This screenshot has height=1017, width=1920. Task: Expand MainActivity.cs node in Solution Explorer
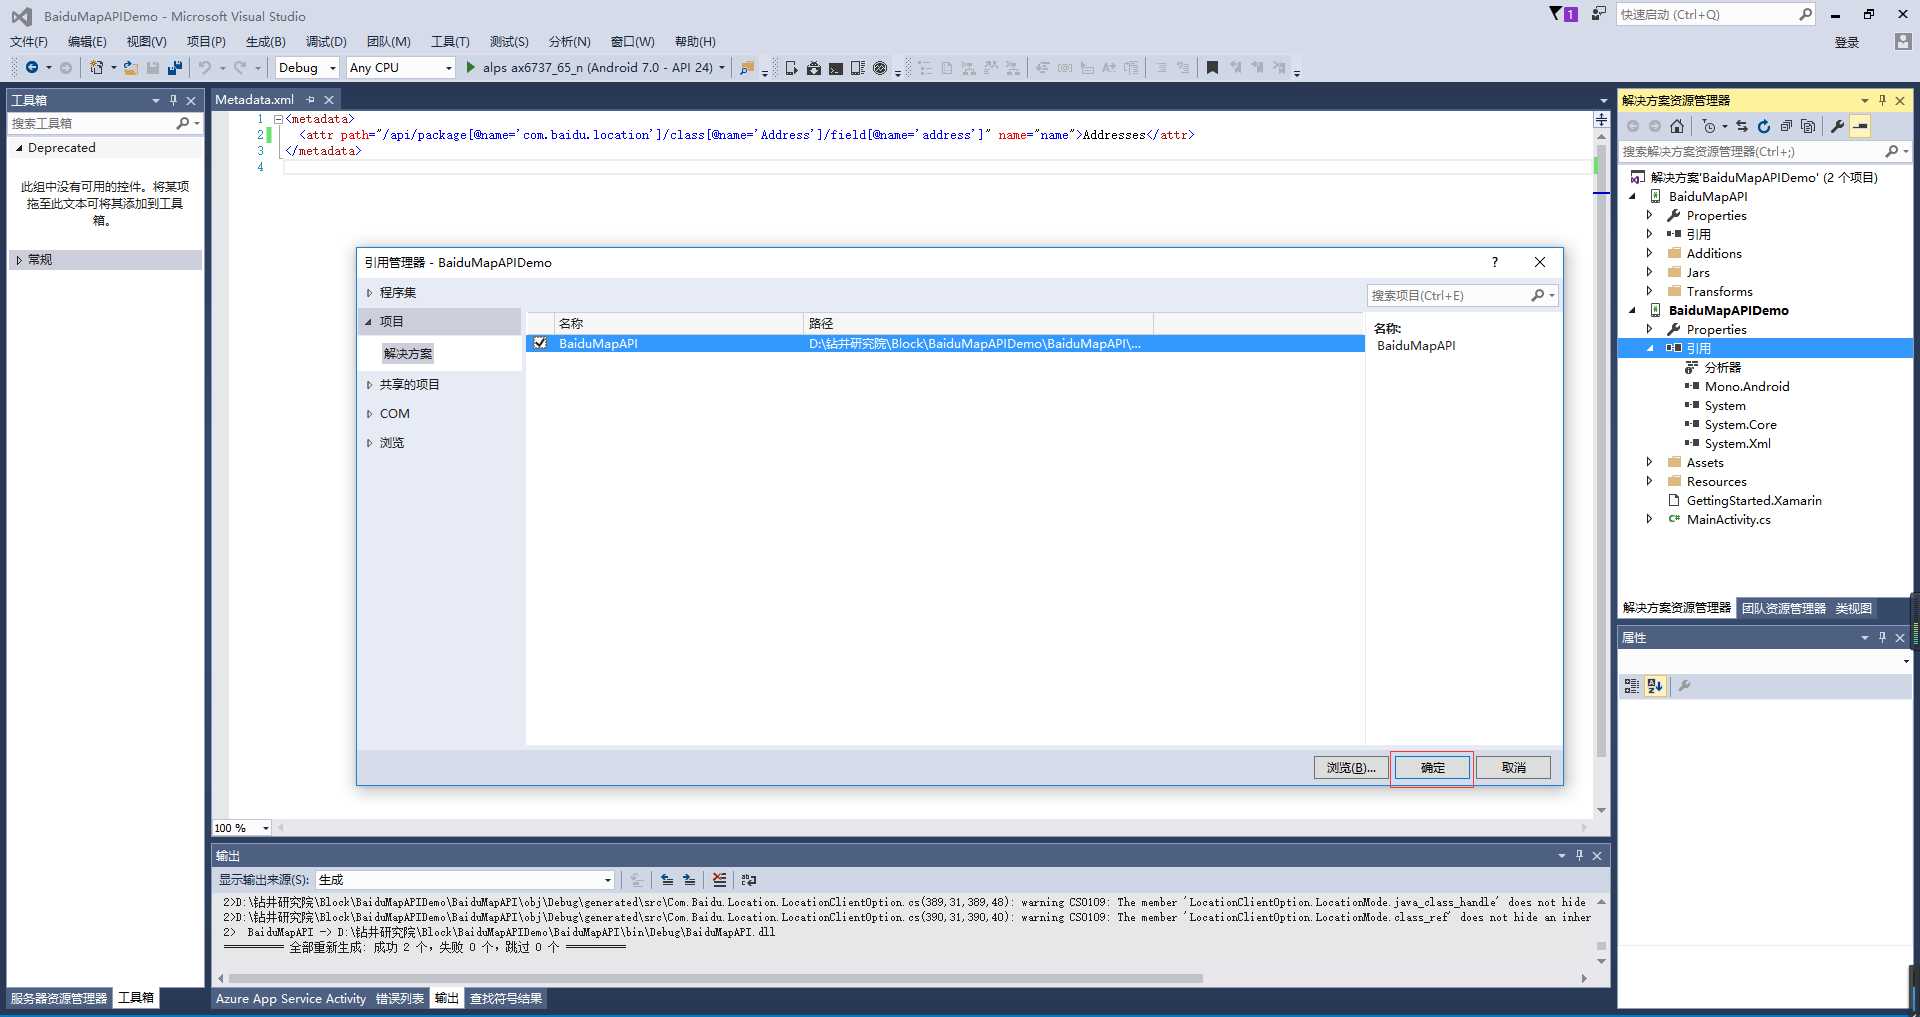pyautogui.click(x=1649, y=519)
